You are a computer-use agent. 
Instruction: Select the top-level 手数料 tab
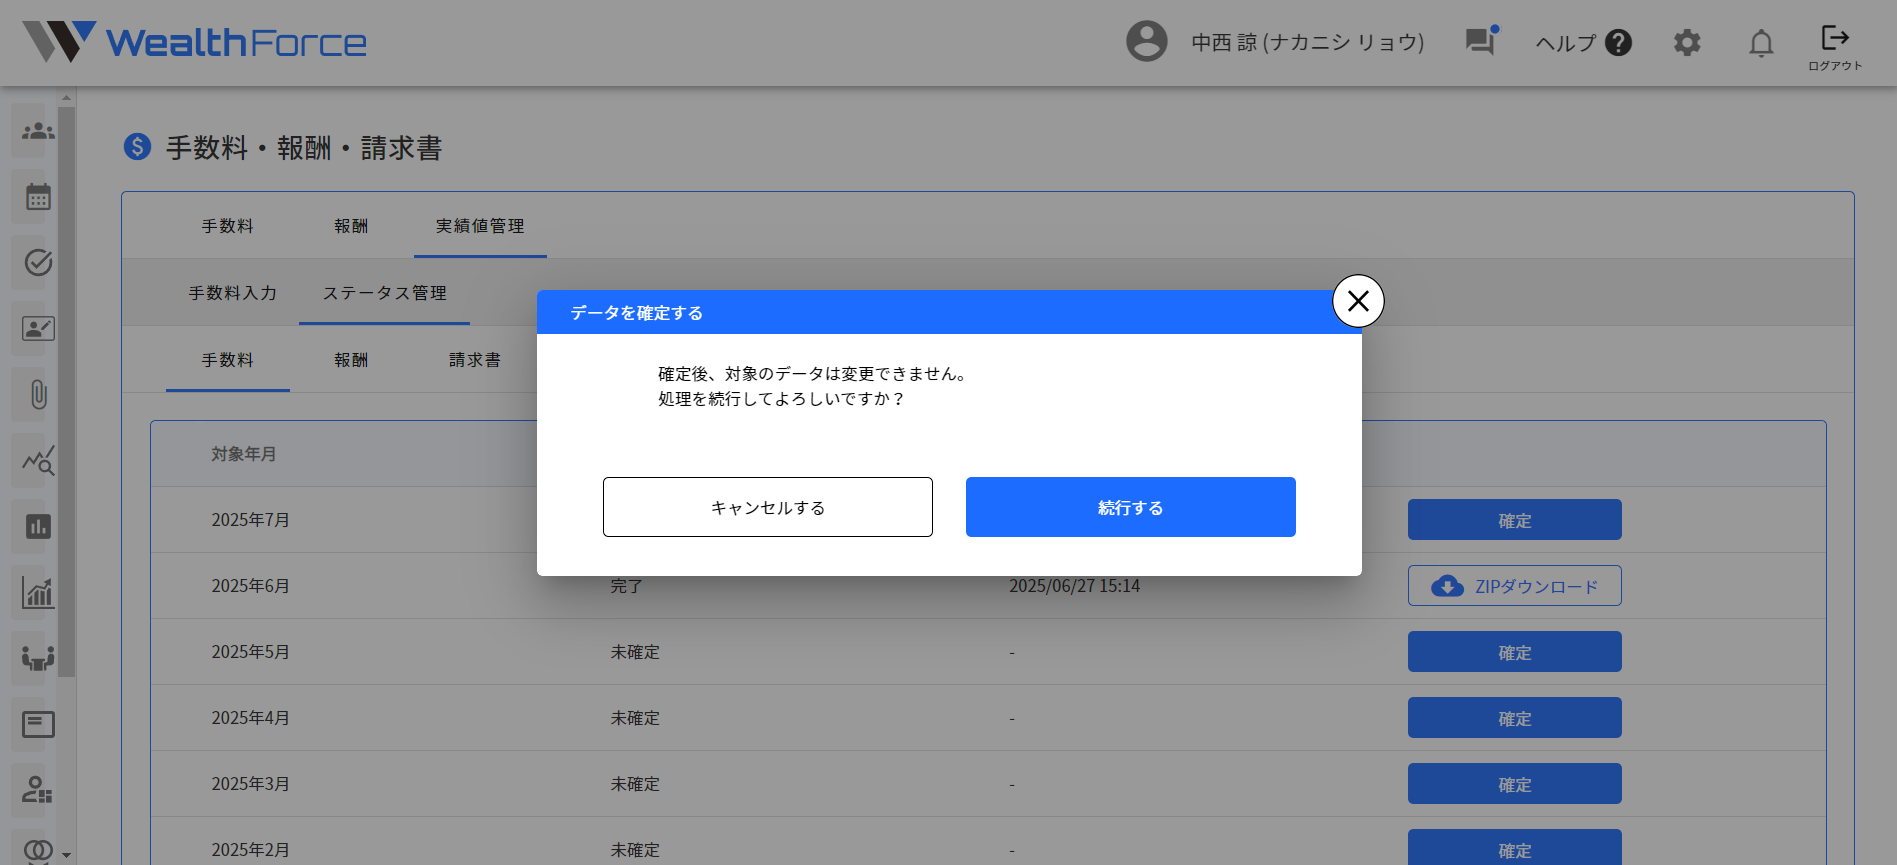[227, 226]
